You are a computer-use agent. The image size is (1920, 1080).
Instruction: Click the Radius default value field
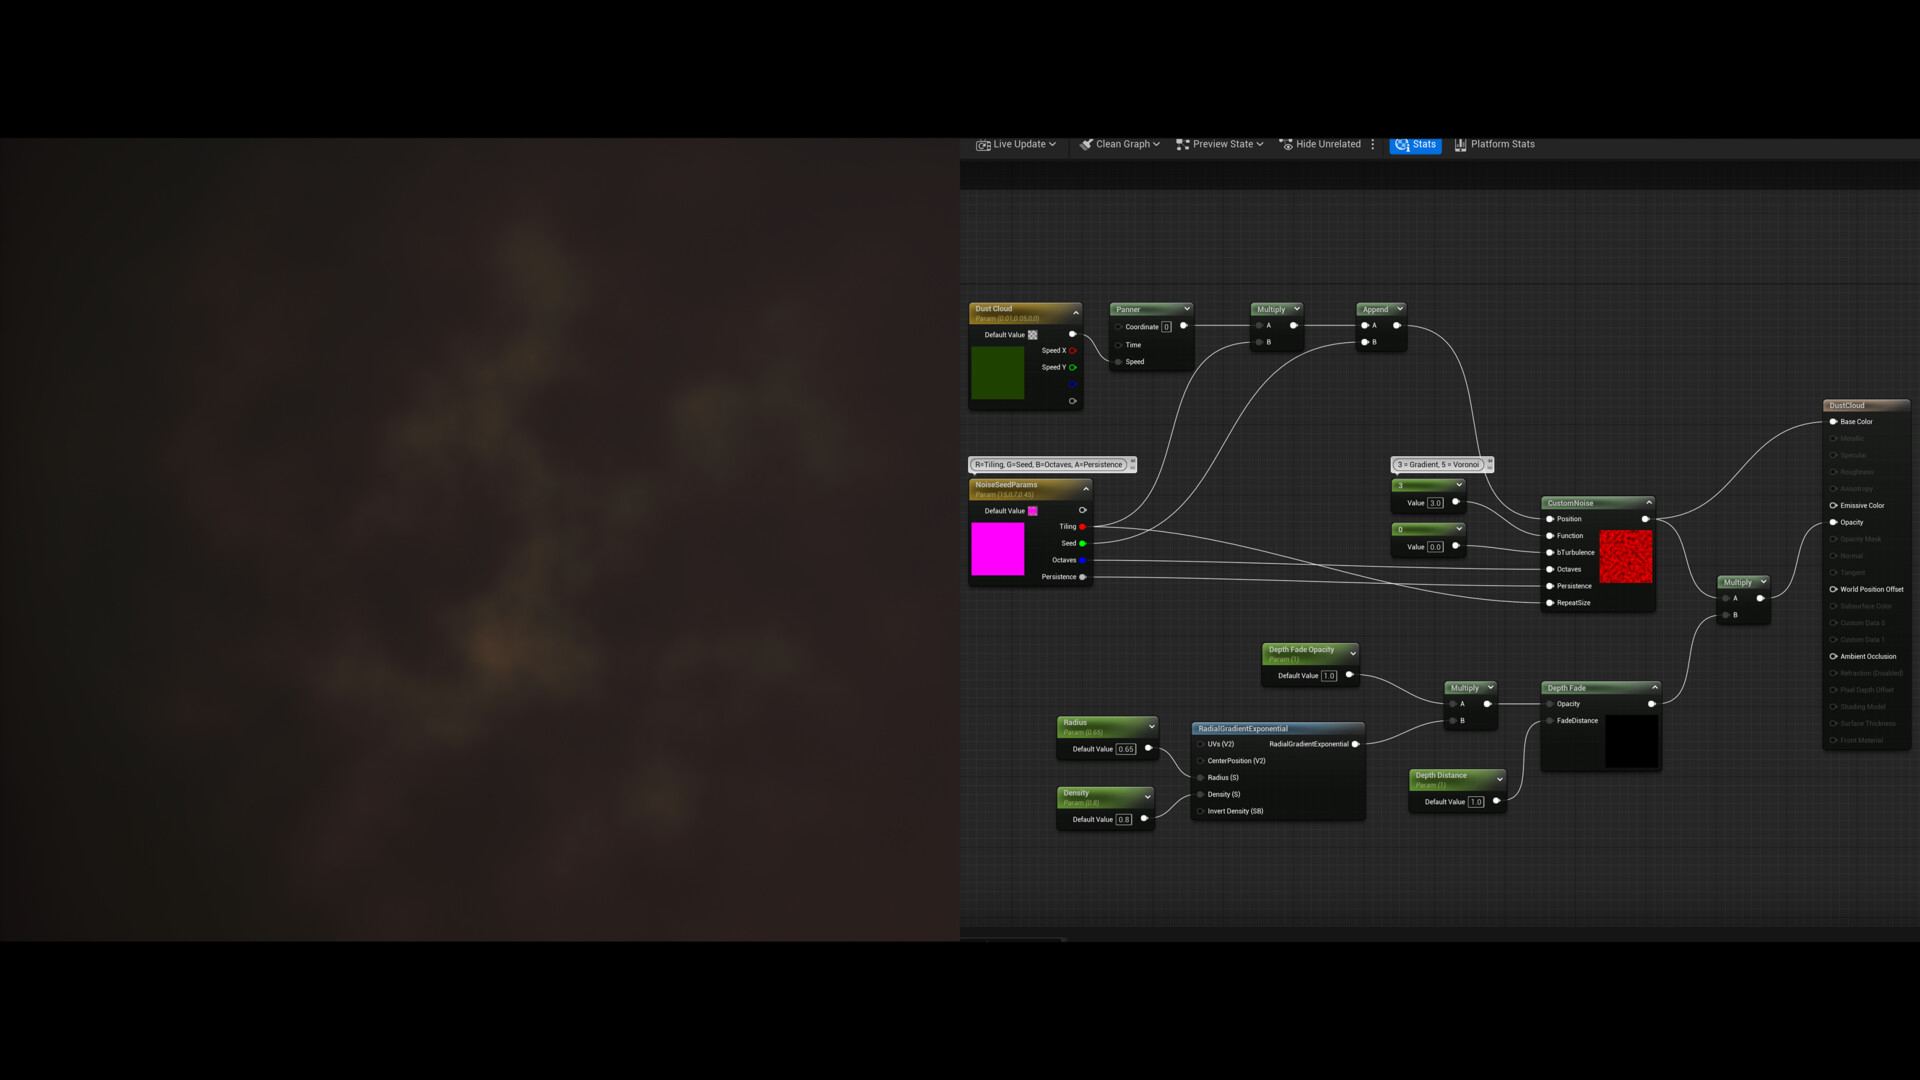tap(1126, 749)
